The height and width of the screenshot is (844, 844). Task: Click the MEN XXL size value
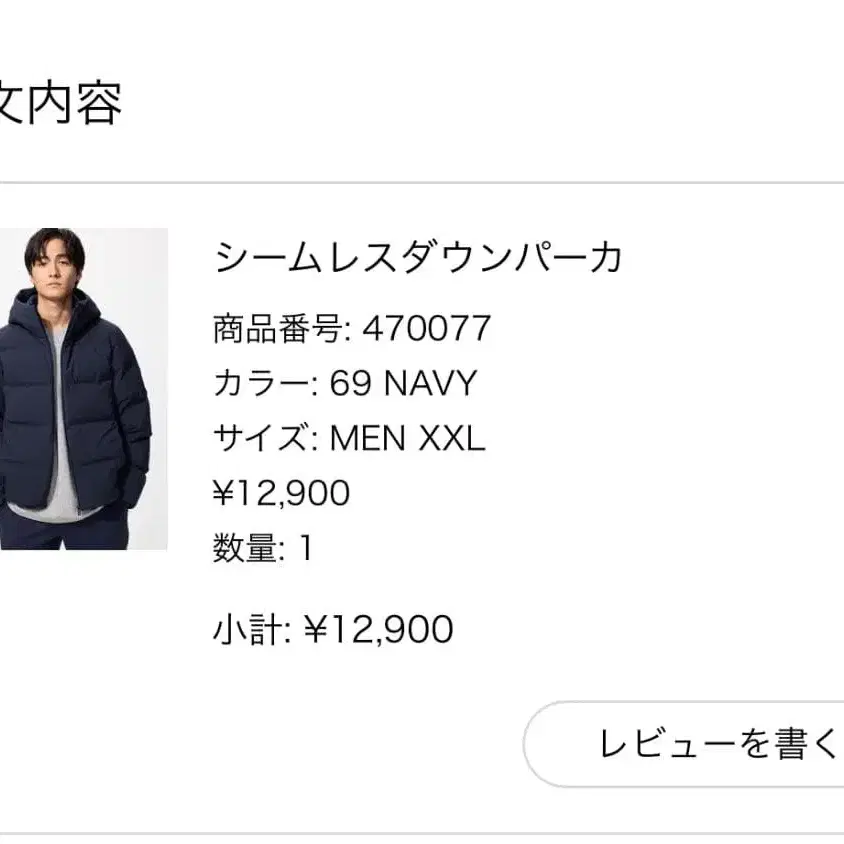pos(407,438)
